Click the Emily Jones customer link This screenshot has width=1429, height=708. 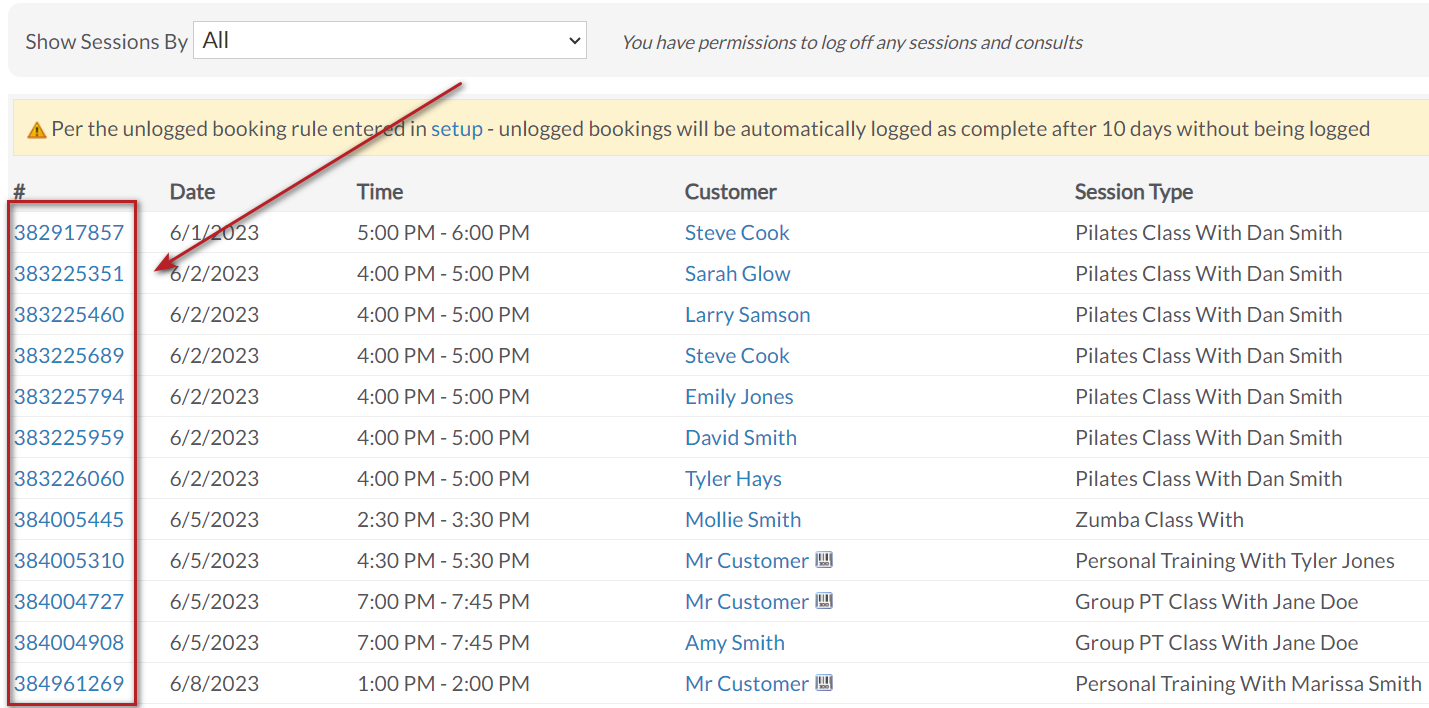739,397
